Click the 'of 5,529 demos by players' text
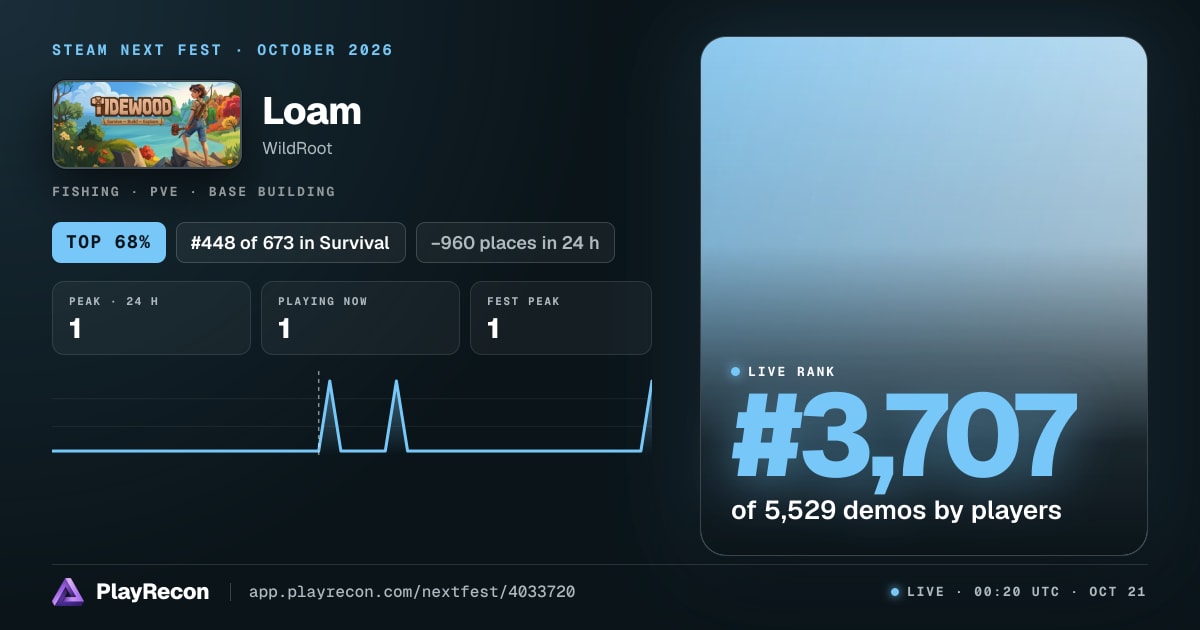 [x=896, y=510]
